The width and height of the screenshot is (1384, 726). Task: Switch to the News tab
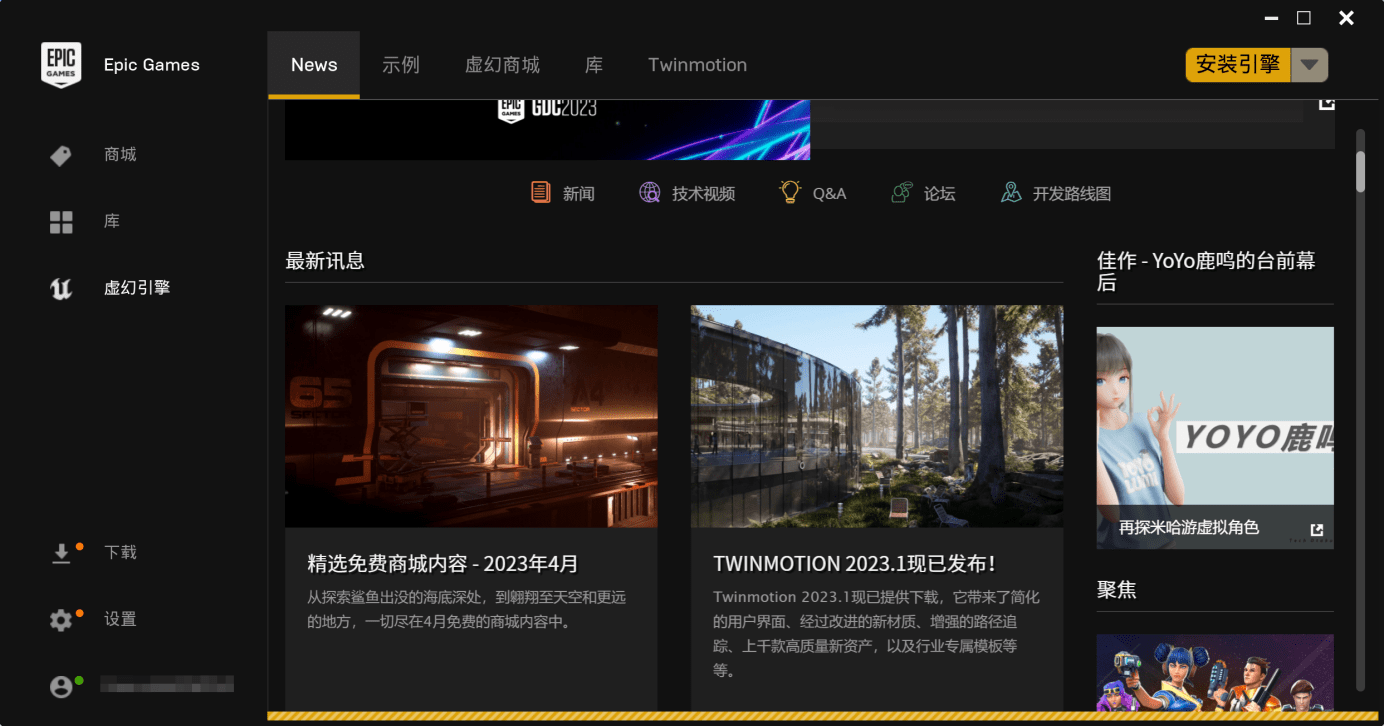pos(314,65)
